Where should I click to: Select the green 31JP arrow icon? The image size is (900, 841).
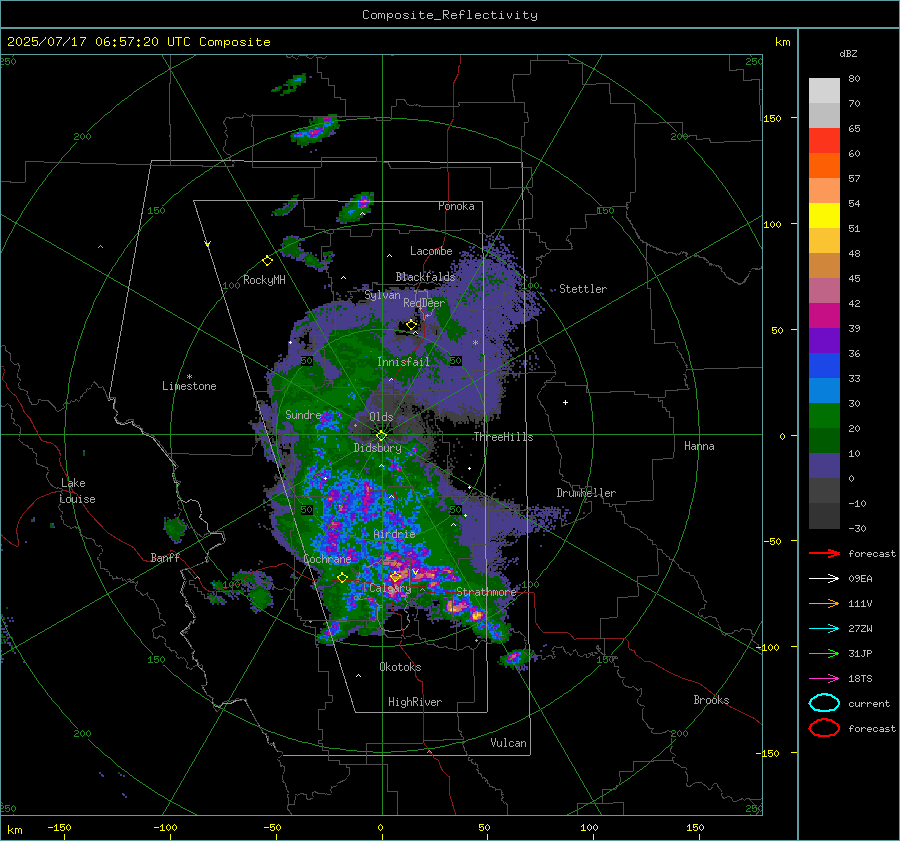pos(824,653)
